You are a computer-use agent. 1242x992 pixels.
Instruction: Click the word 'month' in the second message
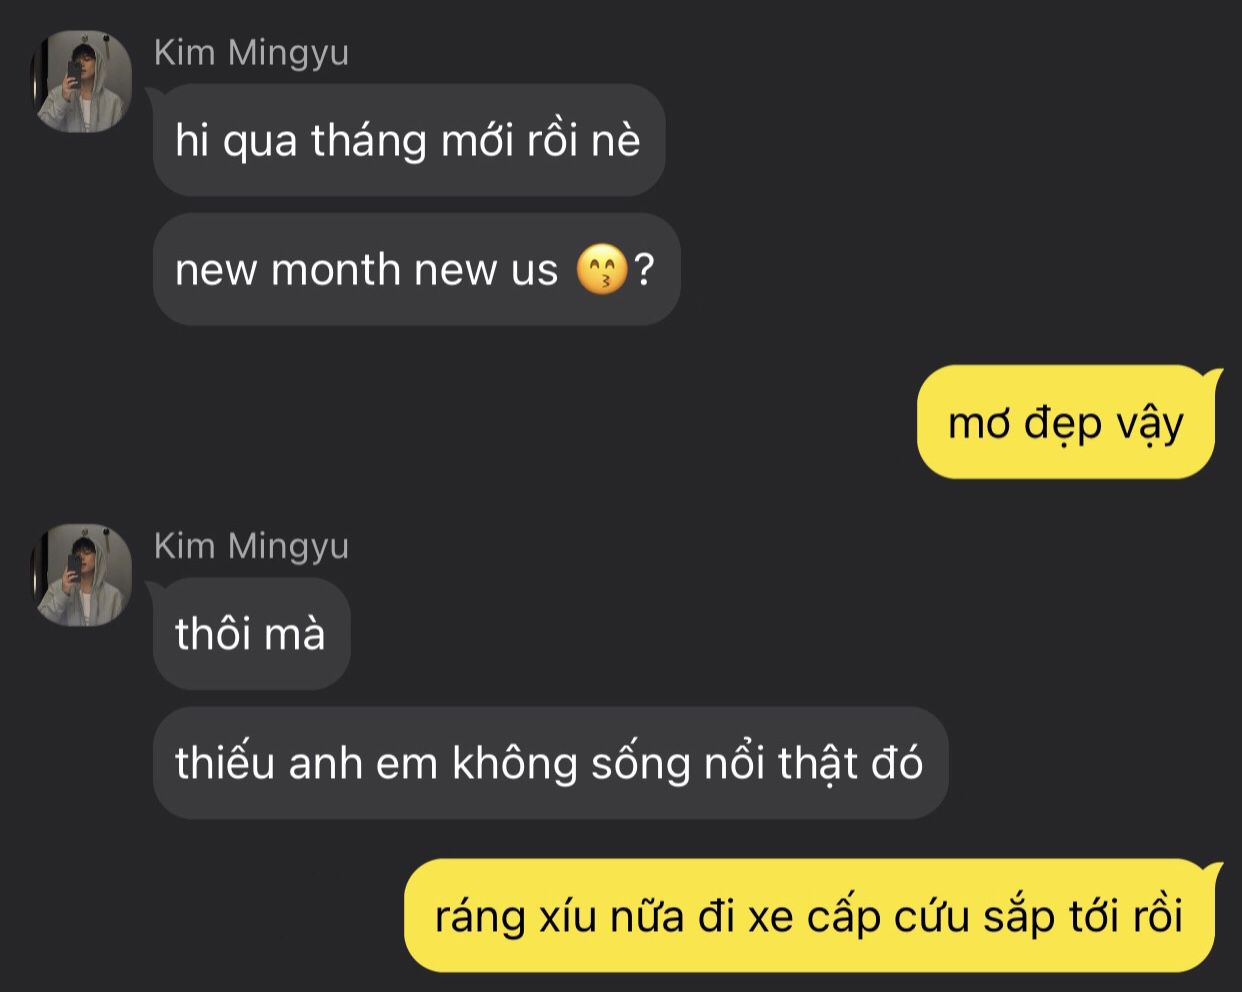336,270
